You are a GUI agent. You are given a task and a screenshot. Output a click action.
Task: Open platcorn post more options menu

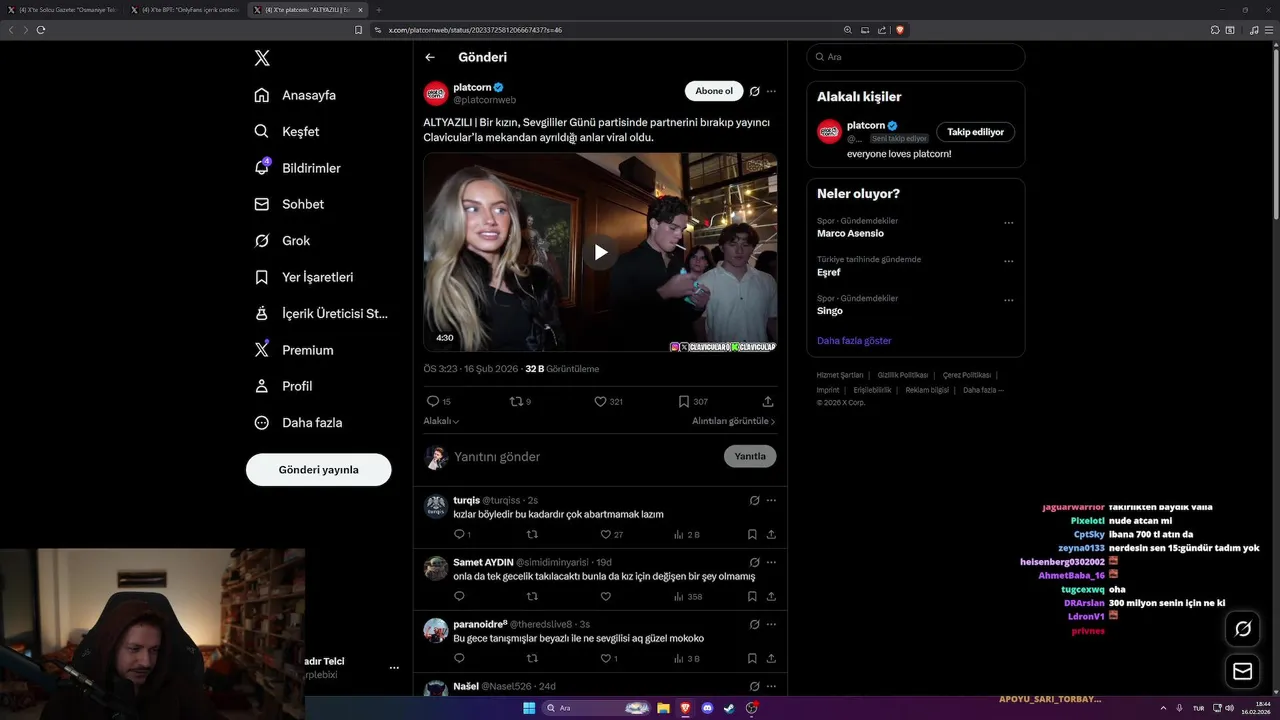coord(771,91)
